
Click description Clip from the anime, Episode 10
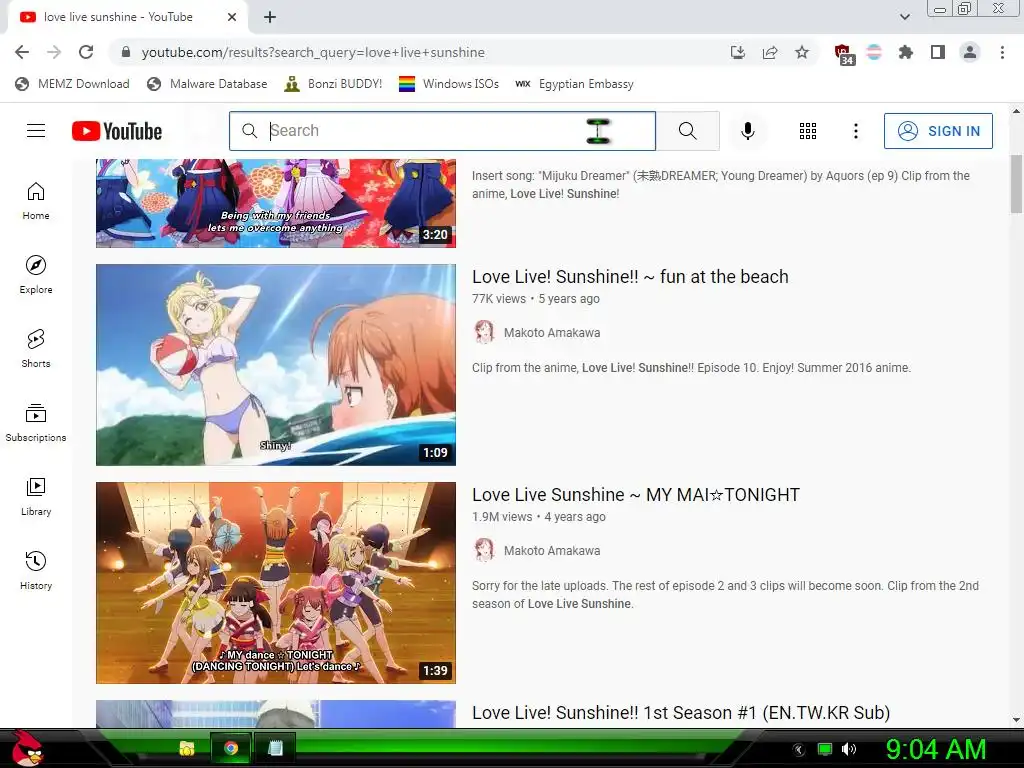pos(691,368)
